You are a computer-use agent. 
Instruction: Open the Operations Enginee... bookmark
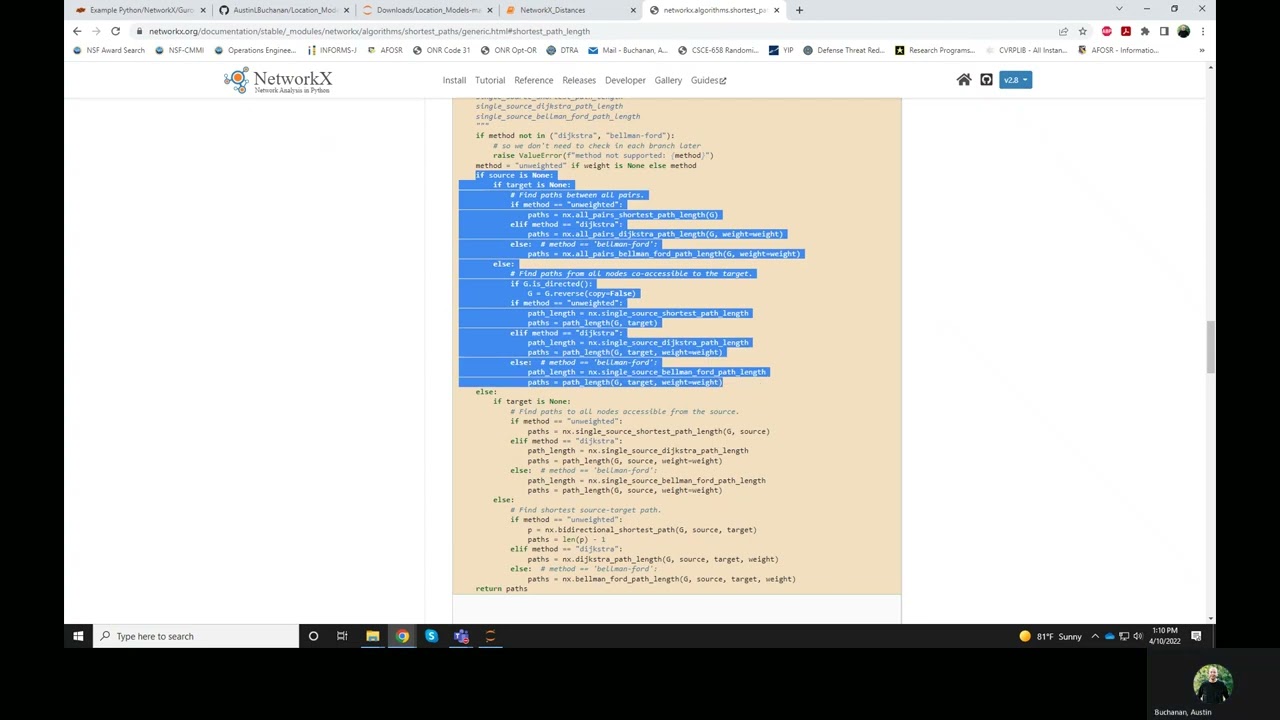255,50
